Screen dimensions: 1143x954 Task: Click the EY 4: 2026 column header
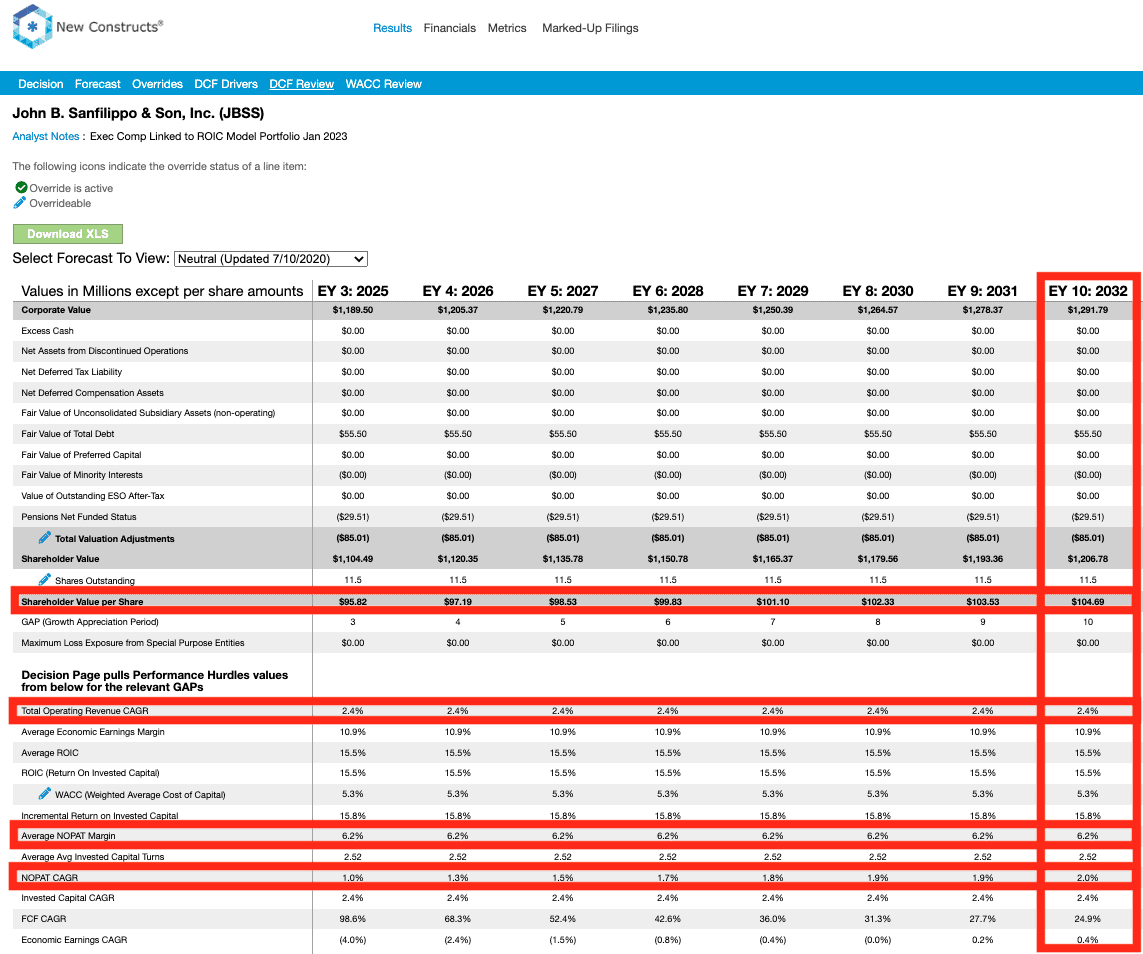(458, 291)
